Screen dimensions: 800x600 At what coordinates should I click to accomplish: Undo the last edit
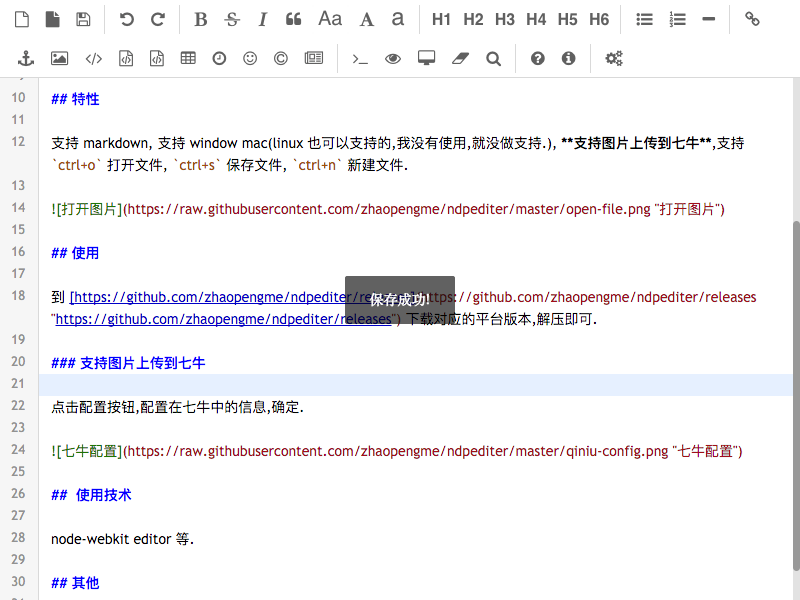pos(126,19)
